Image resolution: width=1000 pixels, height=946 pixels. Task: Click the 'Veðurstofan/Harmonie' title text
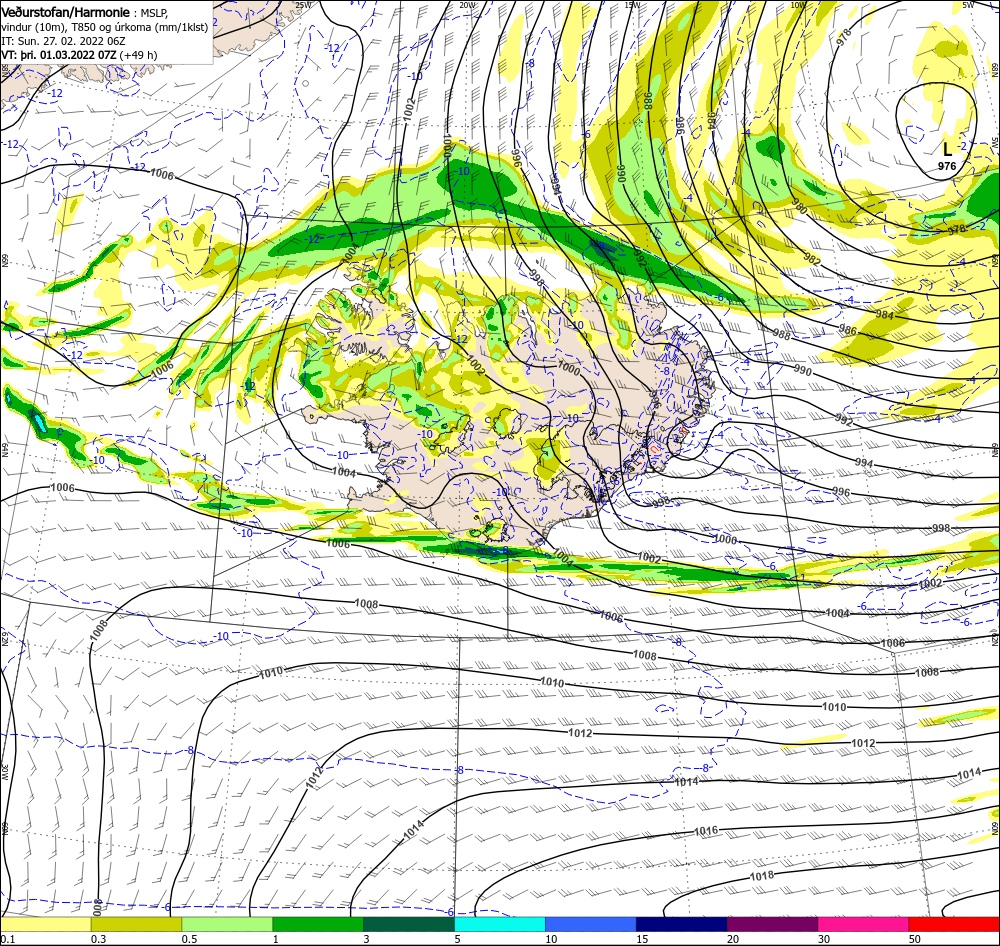click(66, 13)
